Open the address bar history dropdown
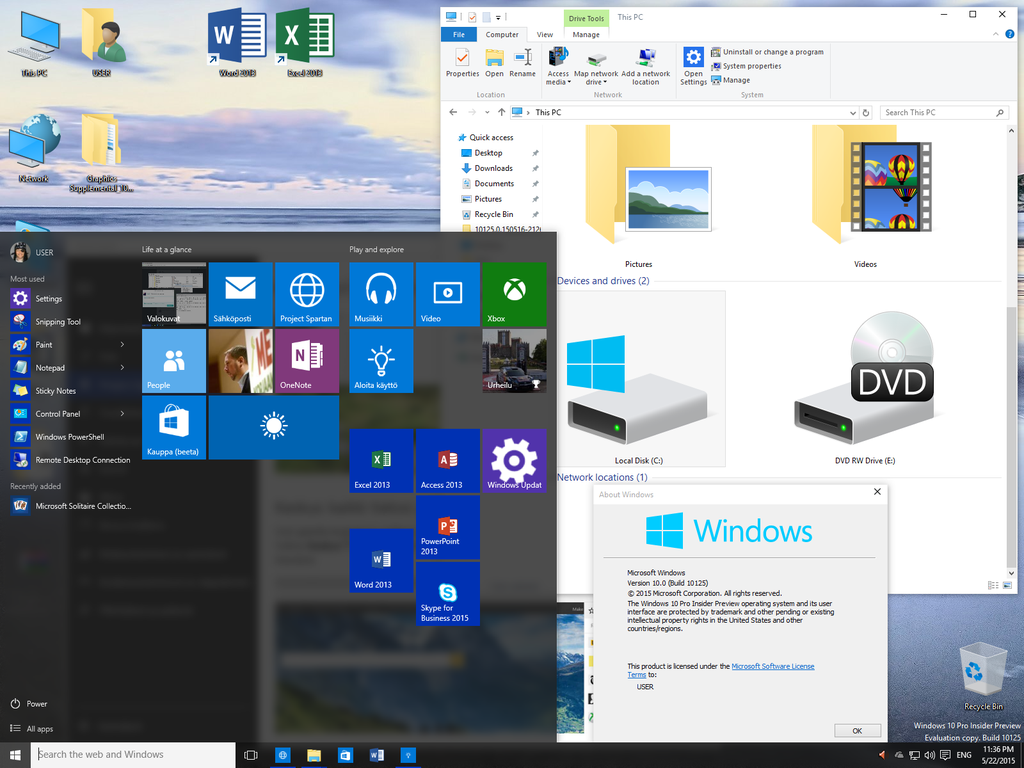The height and width of the screenshot is (768, 1024). [852, 113]
